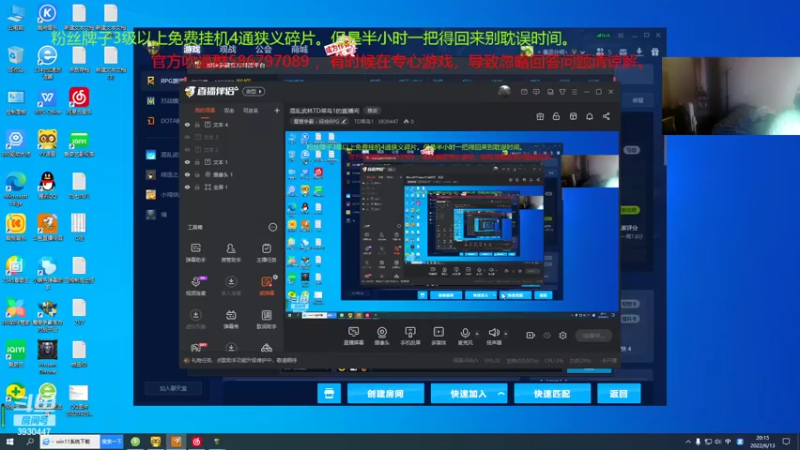Viewport: 800px width, 450px height.
Task: Collapse the 工具箱 toolbox section
Action: point(272,227)
